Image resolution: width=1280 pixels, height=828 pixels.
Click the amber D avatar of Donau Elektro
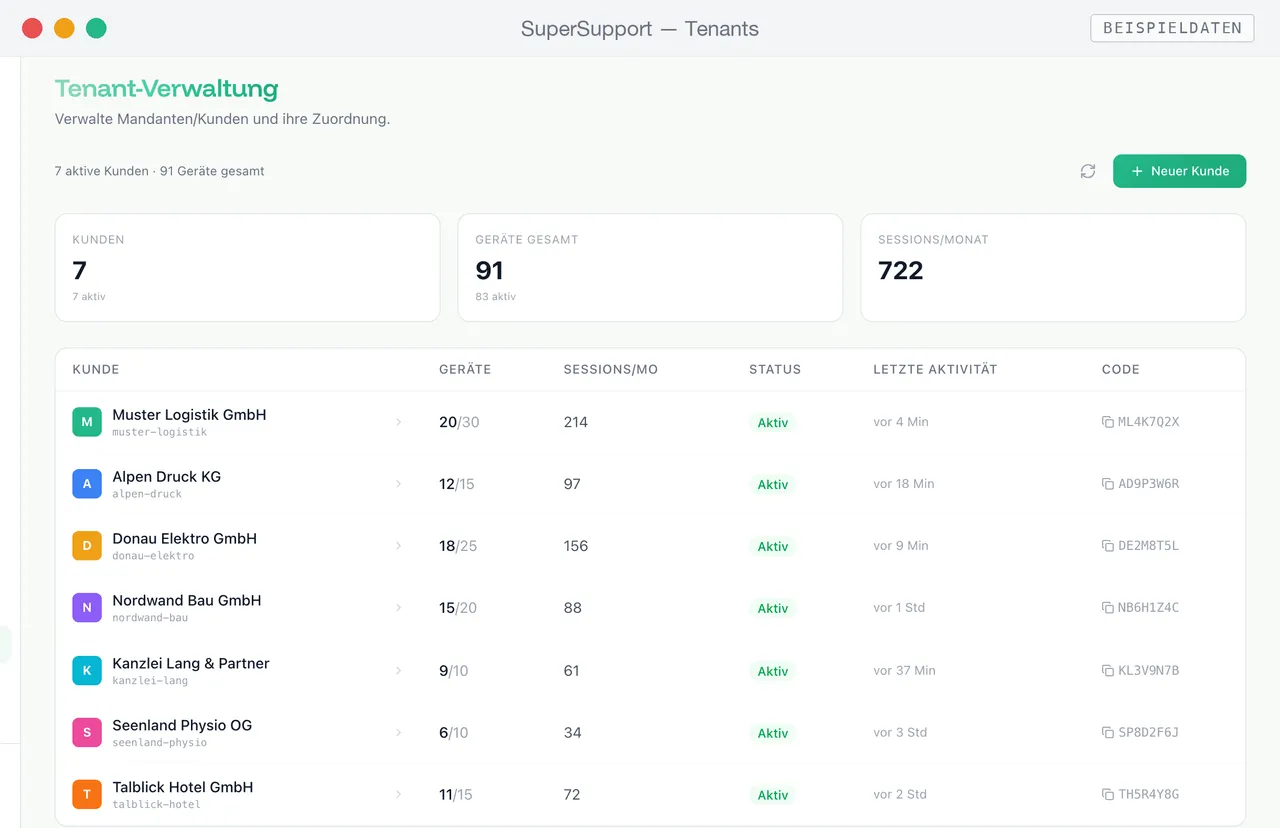tap(87, 546)
